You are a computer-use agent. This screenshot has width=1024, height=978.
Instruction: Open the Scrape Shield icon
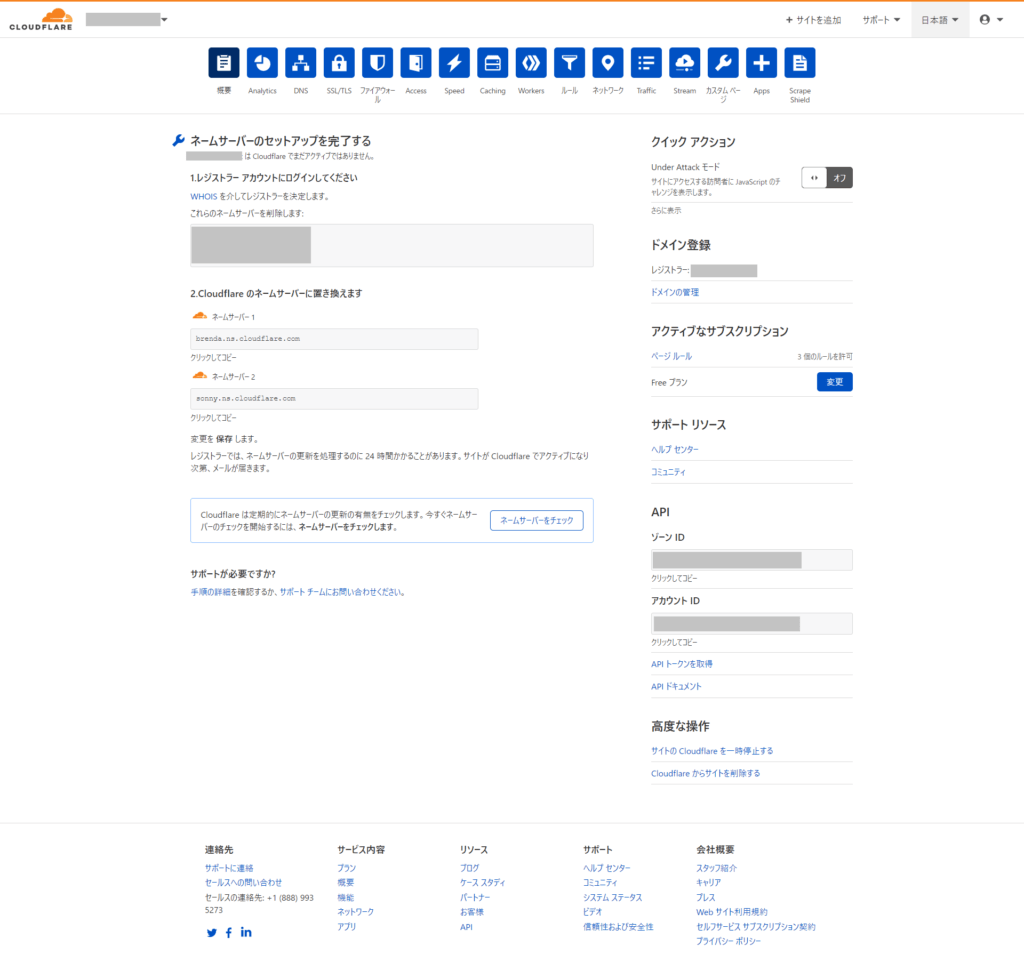(x=800, y=63)
